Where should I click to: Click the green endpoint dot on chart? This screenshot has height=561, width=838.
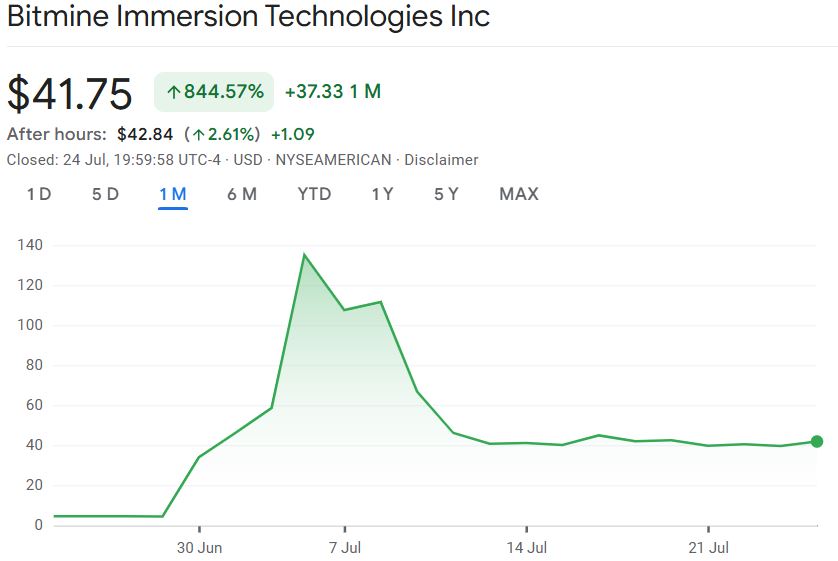[x=817, y=441]
